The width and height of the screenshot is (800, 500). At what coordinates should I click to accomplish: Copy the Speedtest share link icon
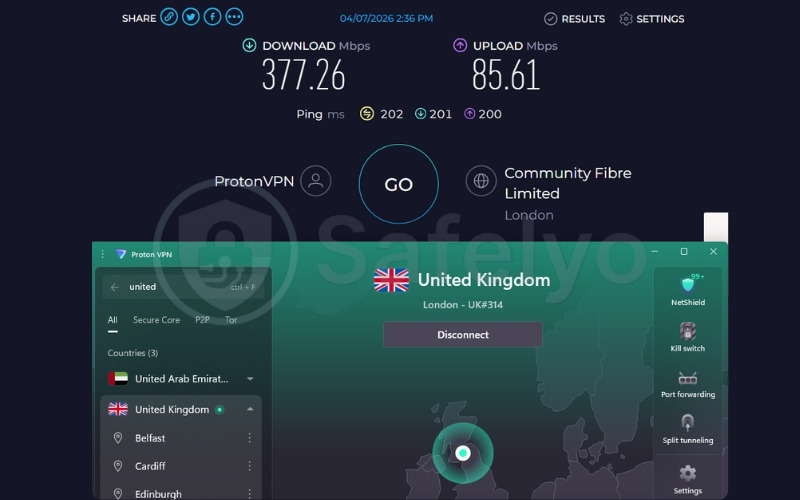(169, 17)
